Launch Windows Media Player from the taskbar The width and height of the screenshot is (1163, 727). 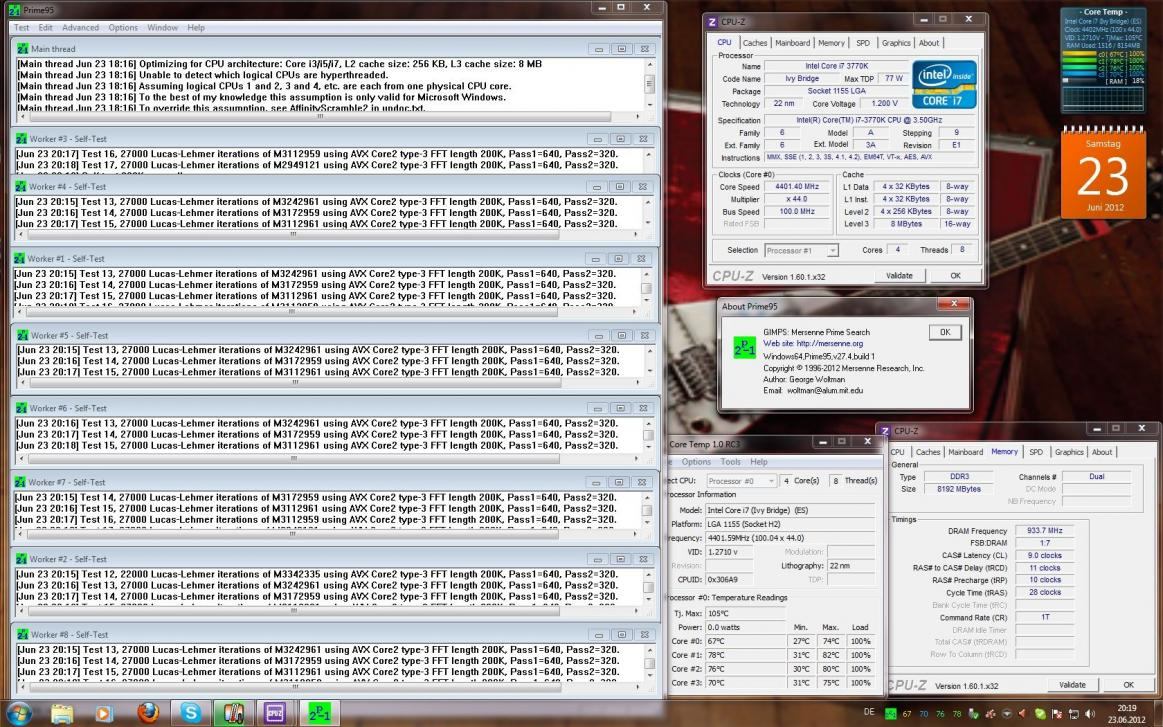point(103,714)
